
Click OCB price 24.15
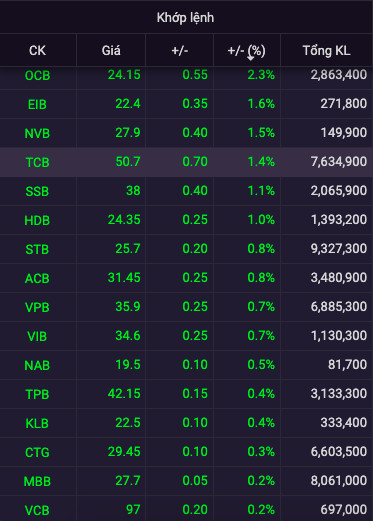124,75
